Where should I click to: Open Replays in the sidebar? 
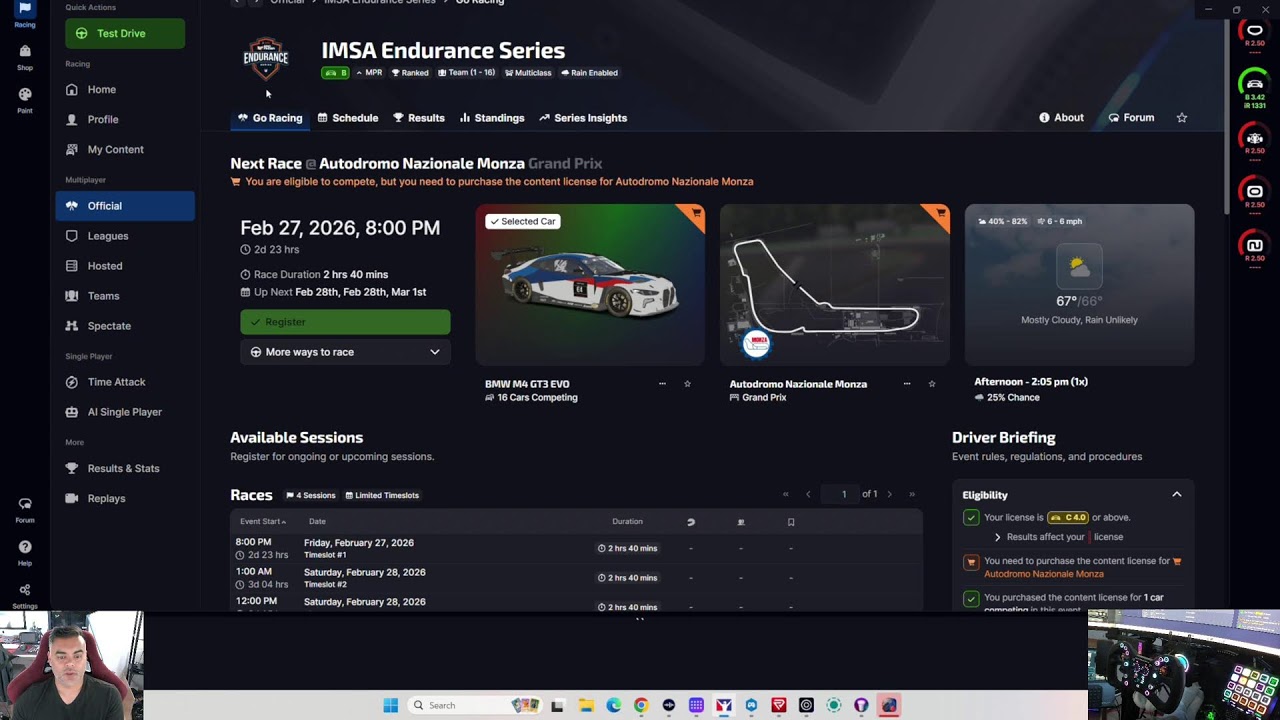(x=125, y=498)
